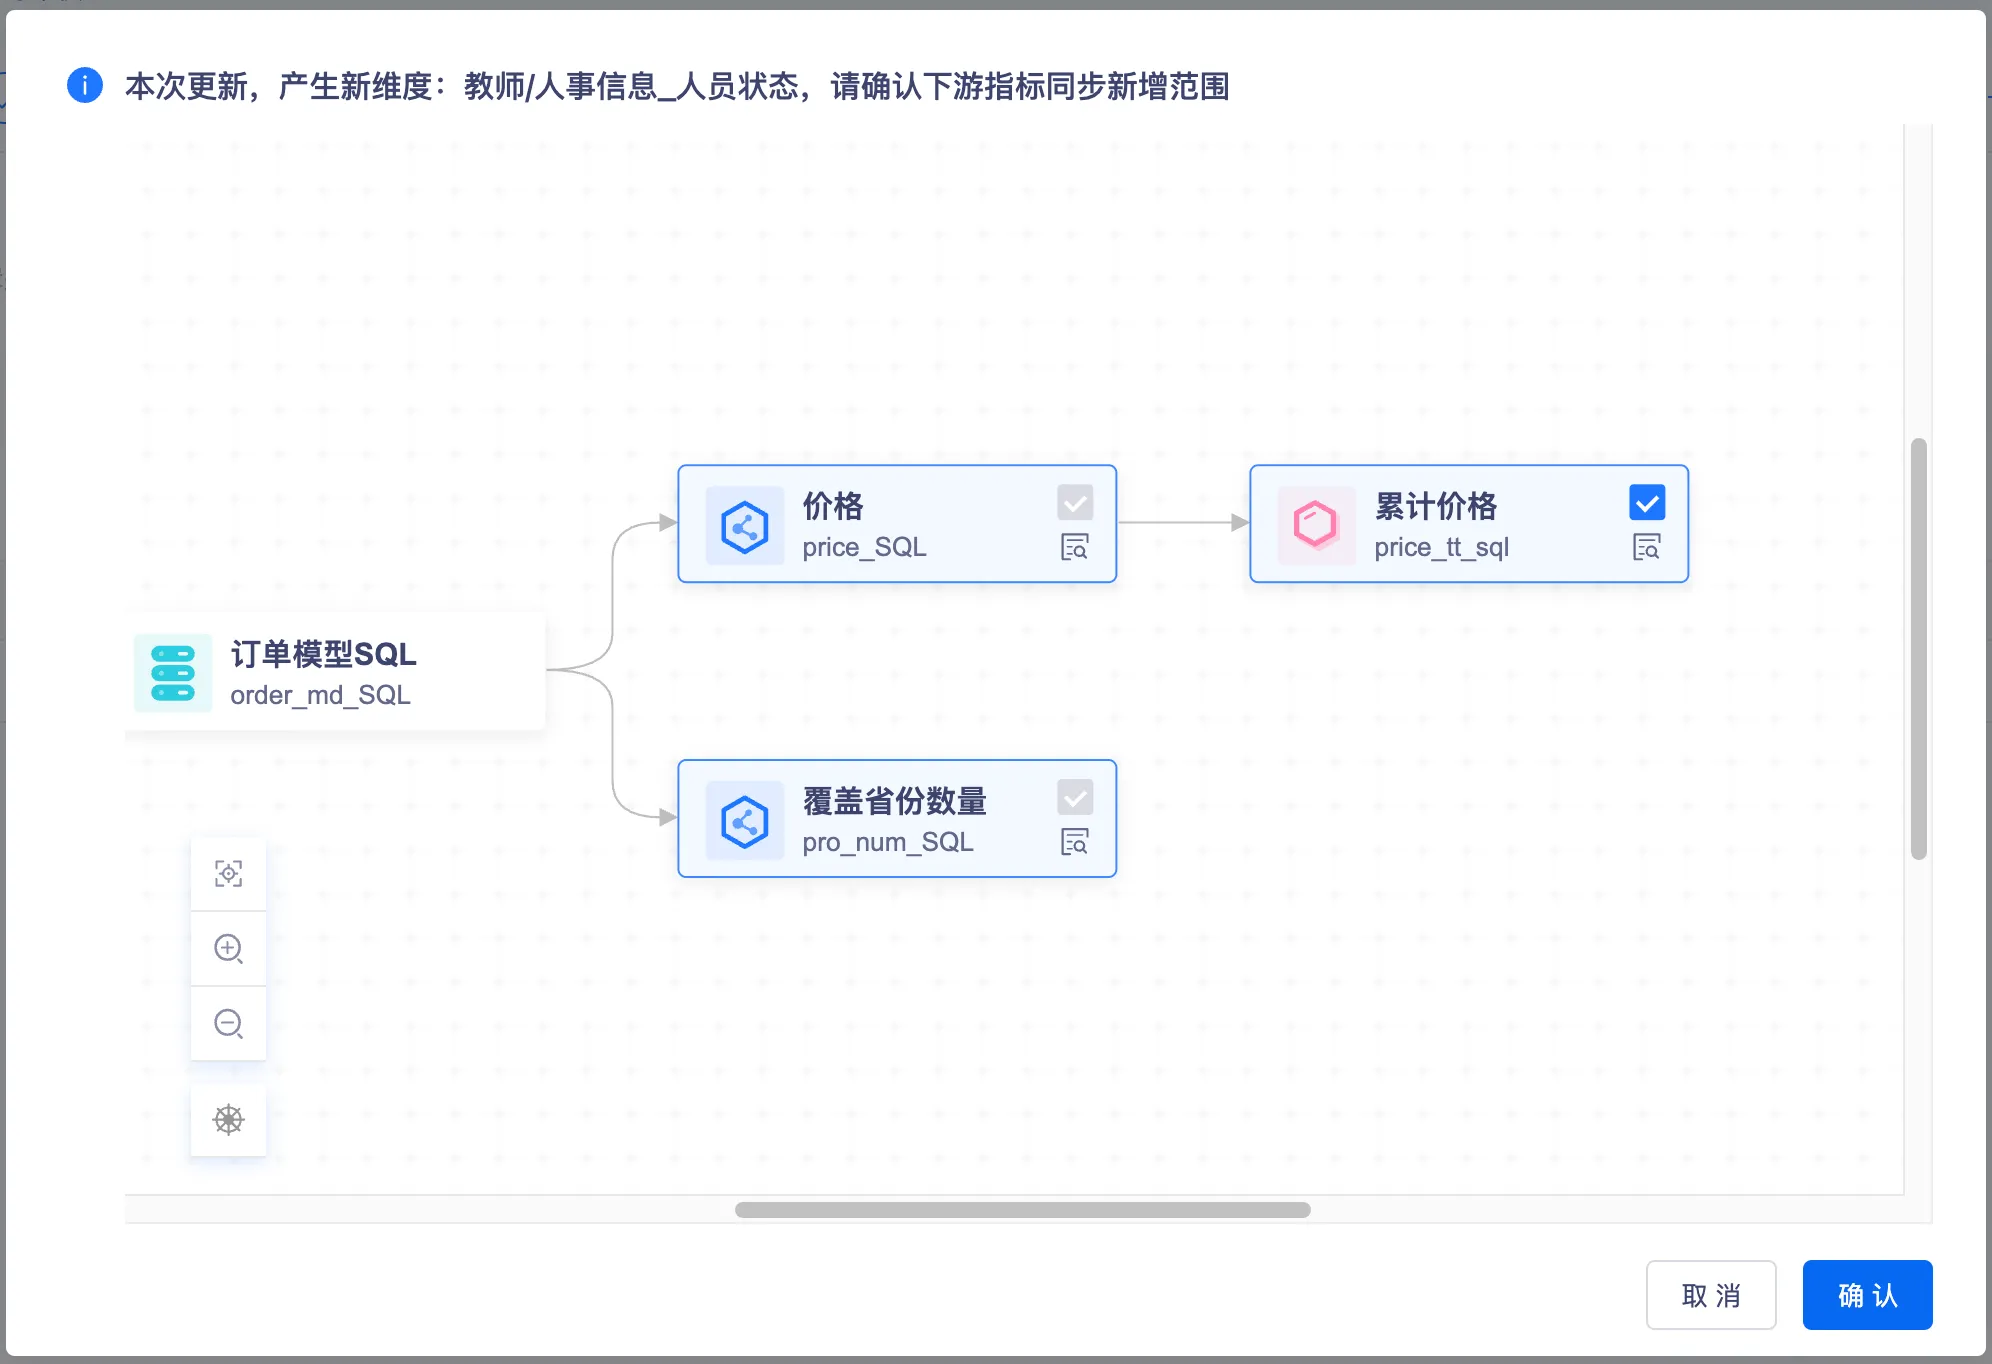The image size is (1992, 1364).
Task: Click the fit-to-view canvas icon
Action: point(228,874)
